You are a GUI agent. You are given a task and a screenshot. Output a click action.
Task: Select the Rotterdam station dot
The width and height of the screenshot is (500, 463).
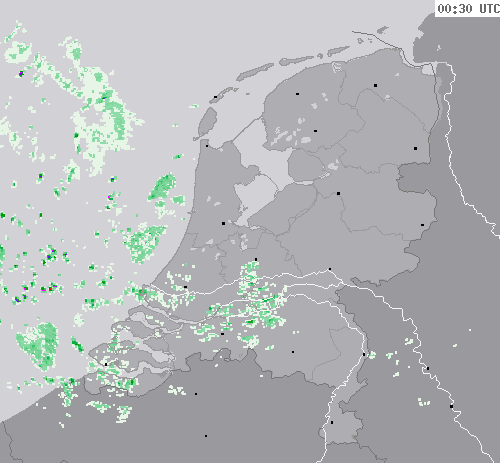[x=186, y=287]
